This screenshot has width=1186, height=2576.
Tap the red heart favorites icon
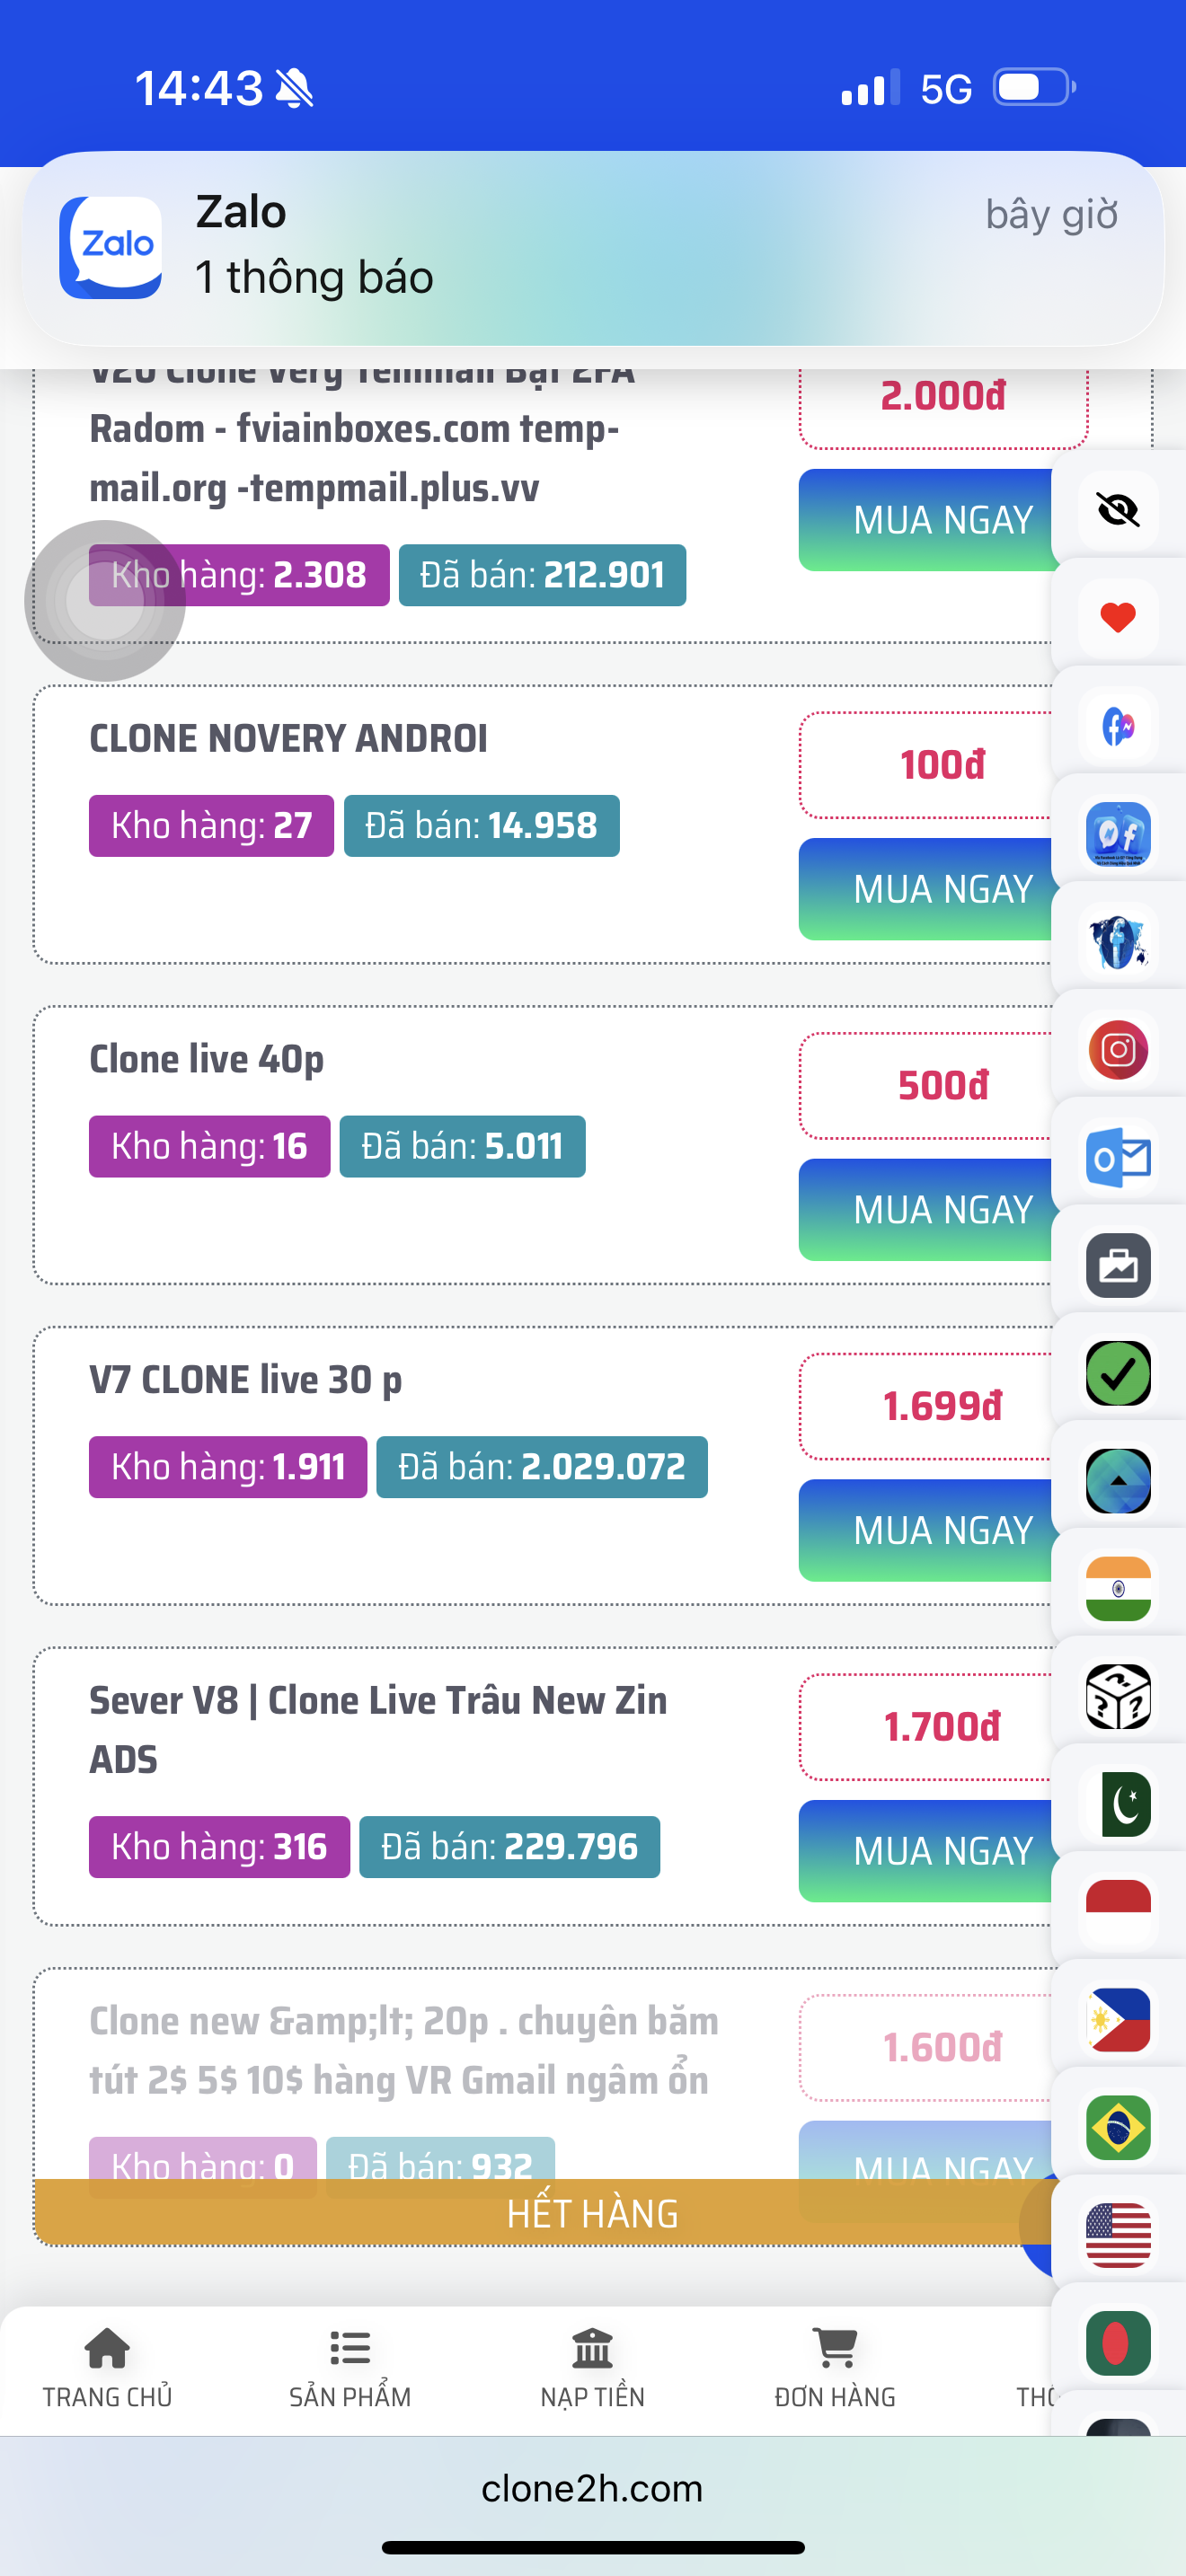[x=1117, y=618]
